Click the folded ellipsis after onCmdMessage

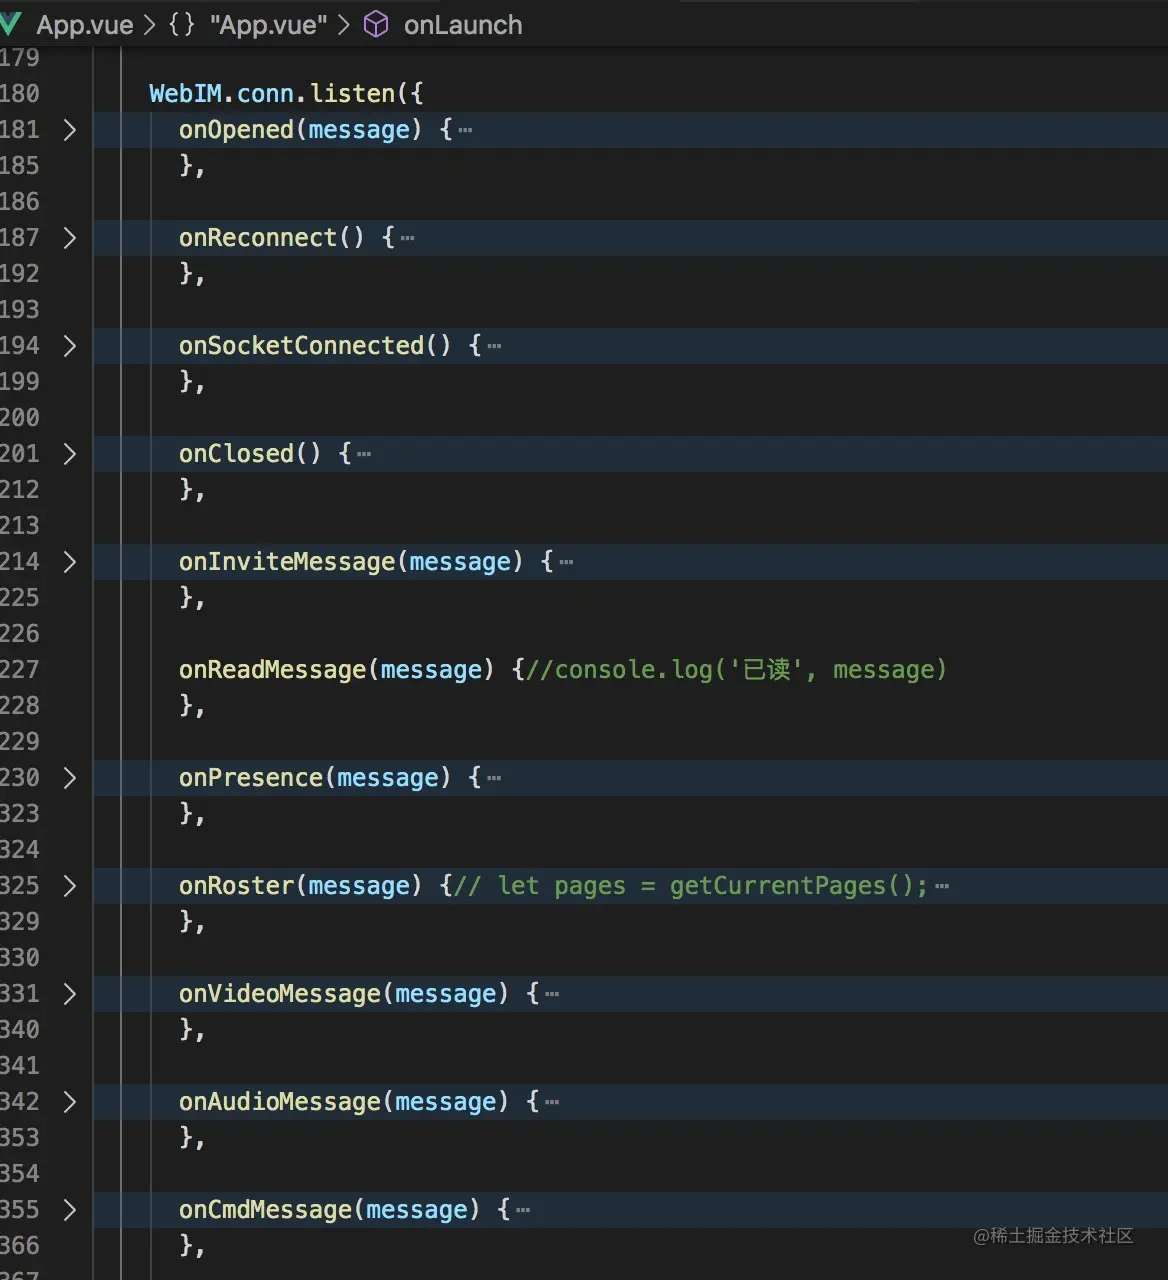coord(523,1210)
